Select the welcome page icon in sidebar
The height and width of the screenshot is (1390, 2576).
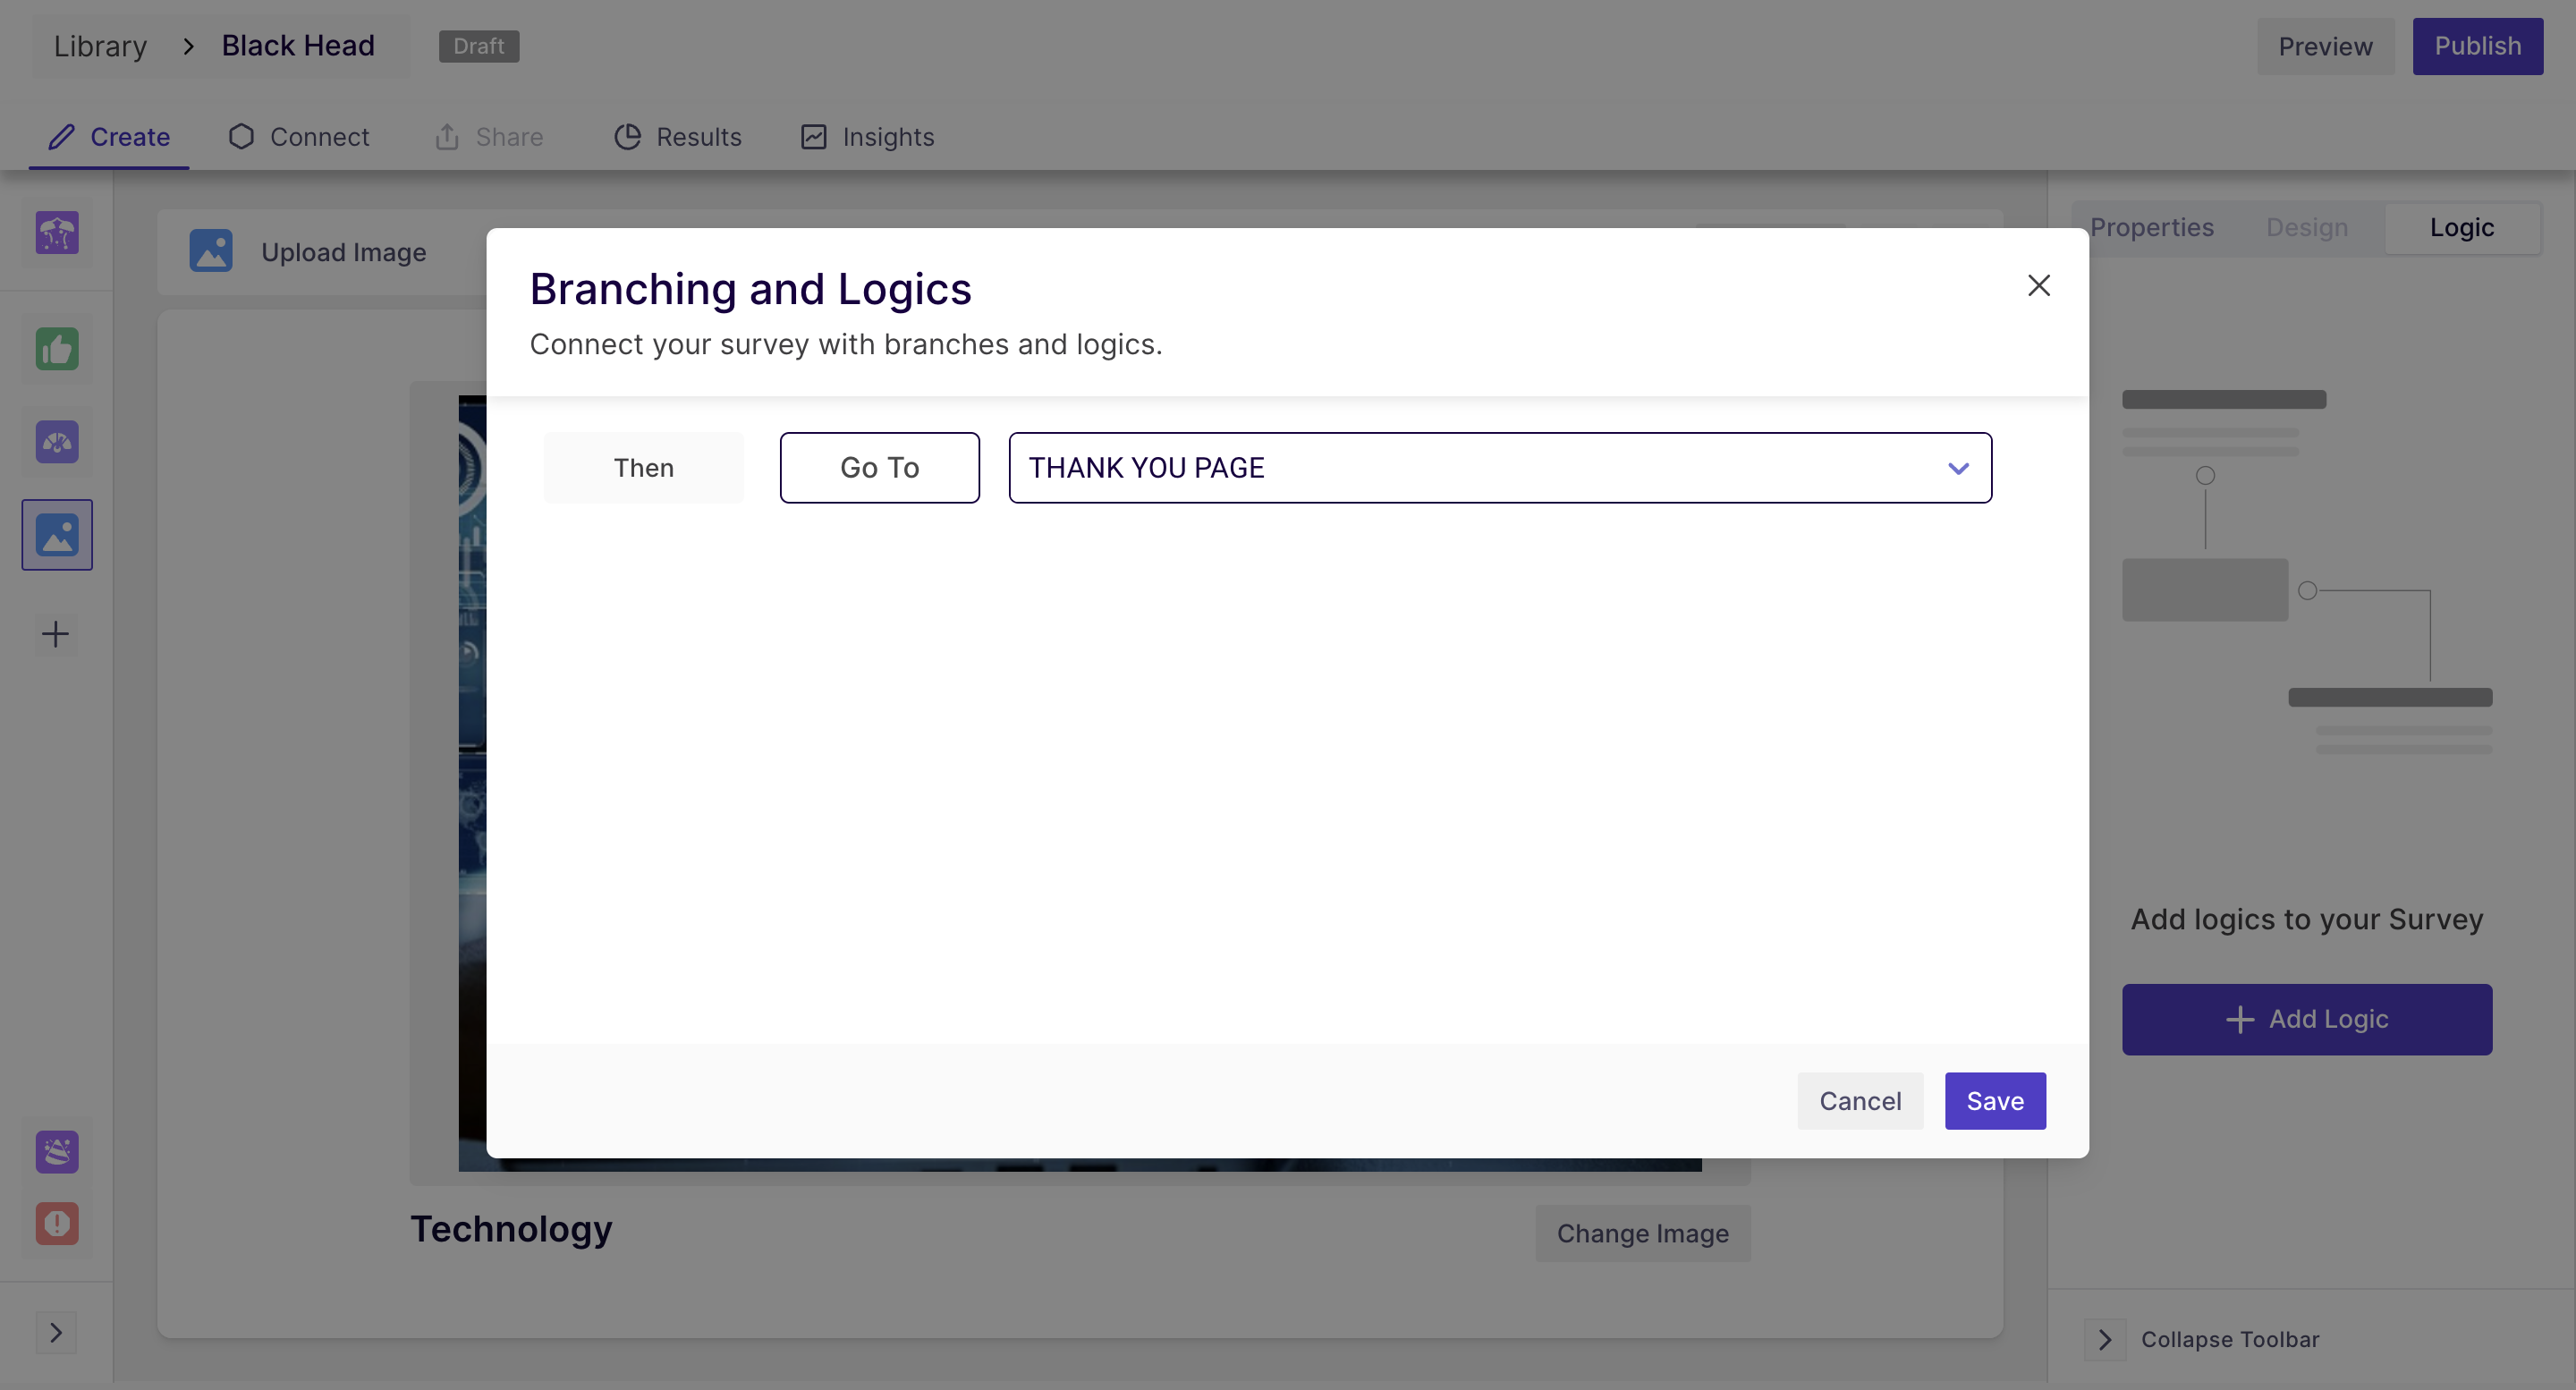[x=57, y=233]
